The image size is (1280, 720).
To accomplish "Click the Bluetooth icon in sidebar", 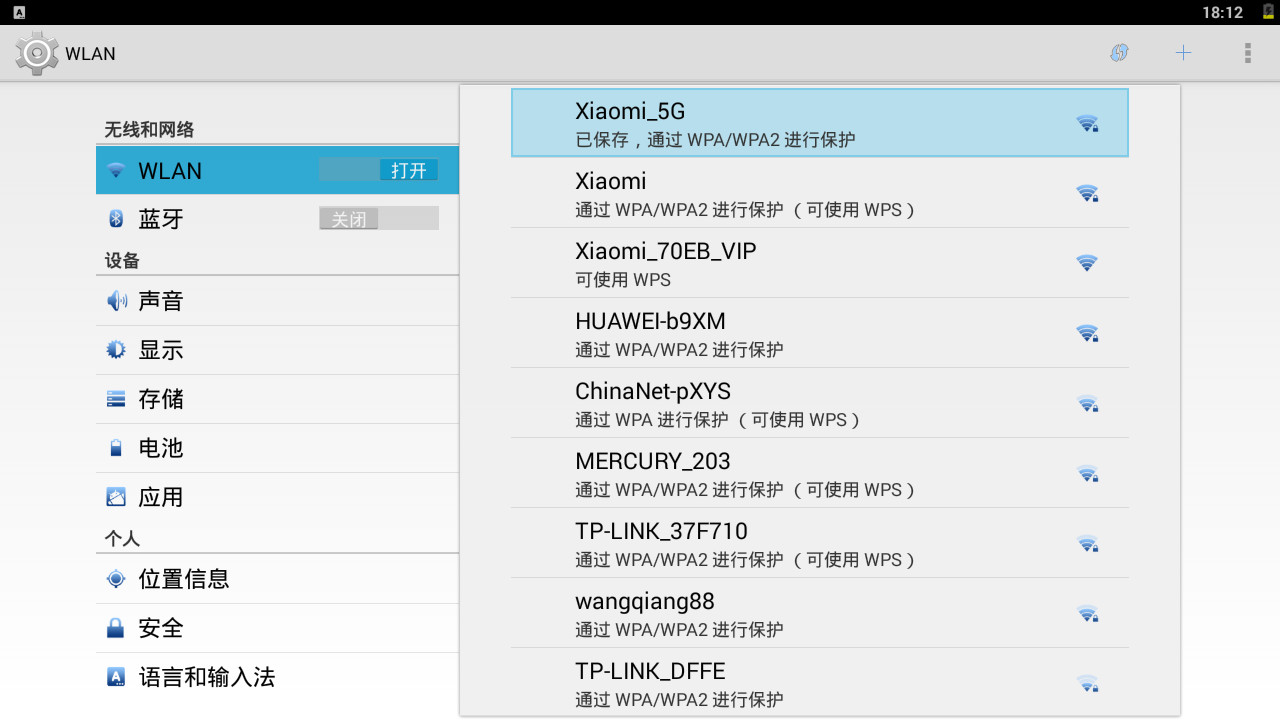I will 116,219.
